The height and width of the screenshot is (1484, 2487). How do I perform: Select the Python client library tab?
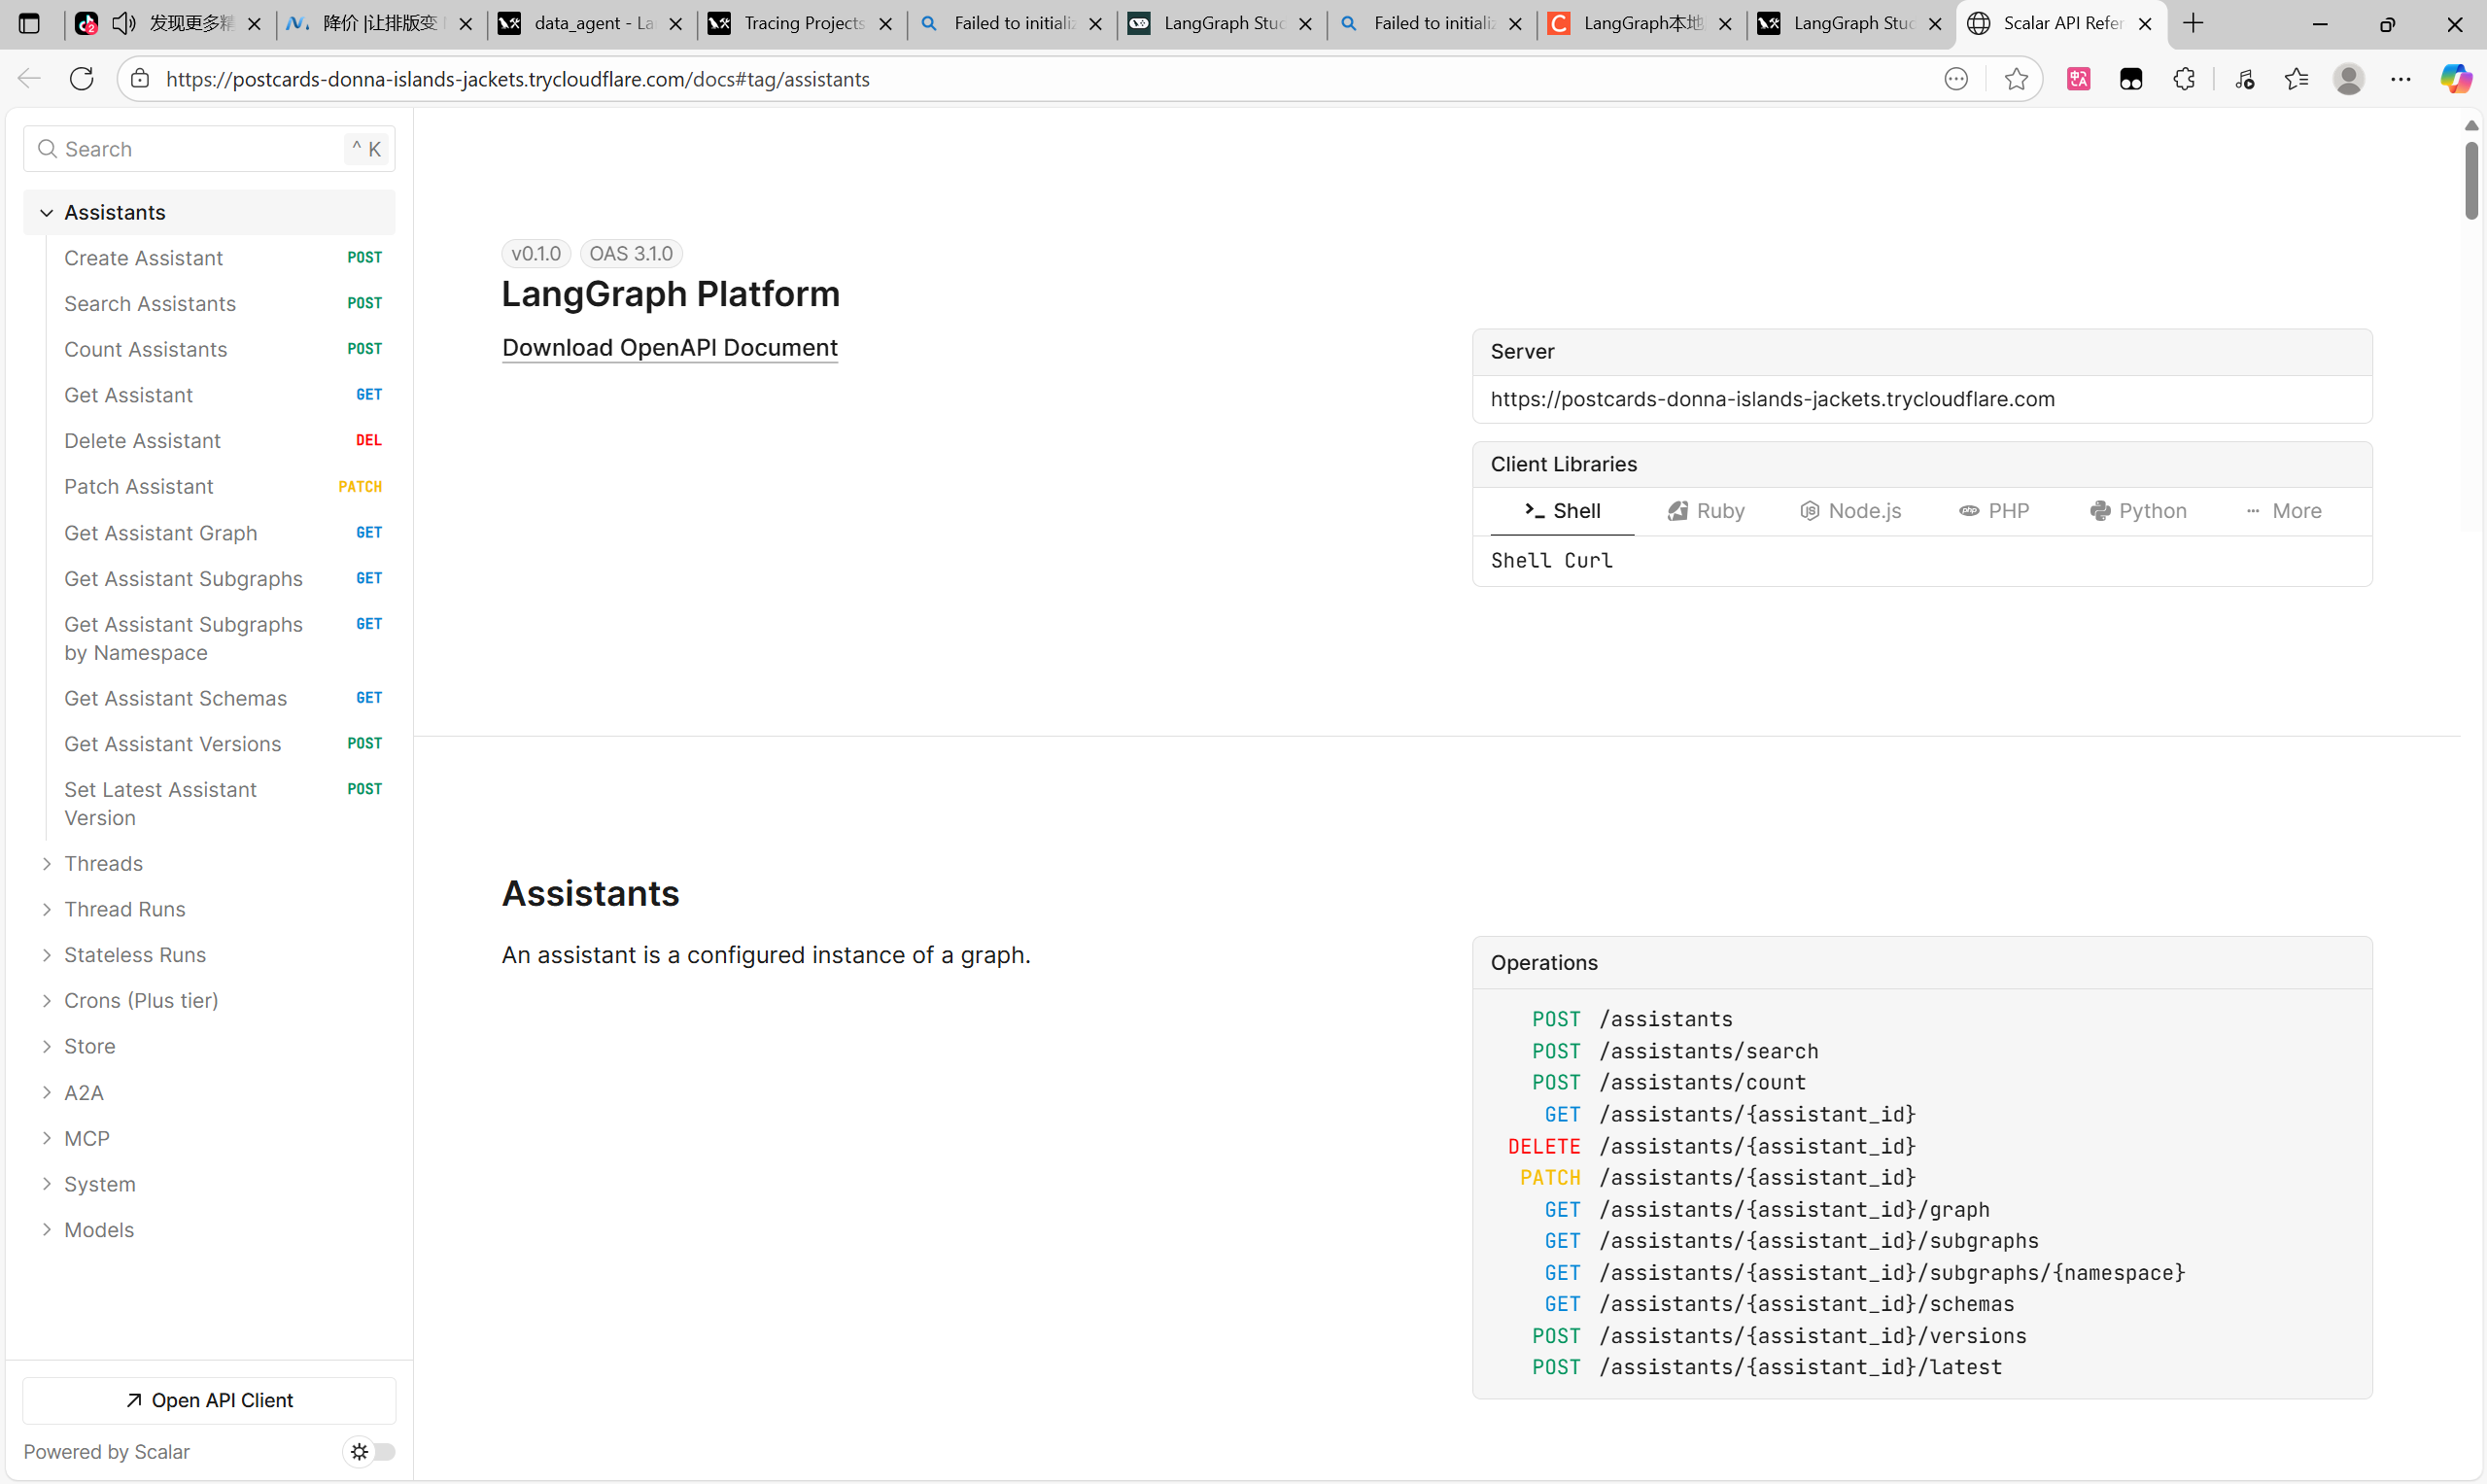coord(2138,511)
